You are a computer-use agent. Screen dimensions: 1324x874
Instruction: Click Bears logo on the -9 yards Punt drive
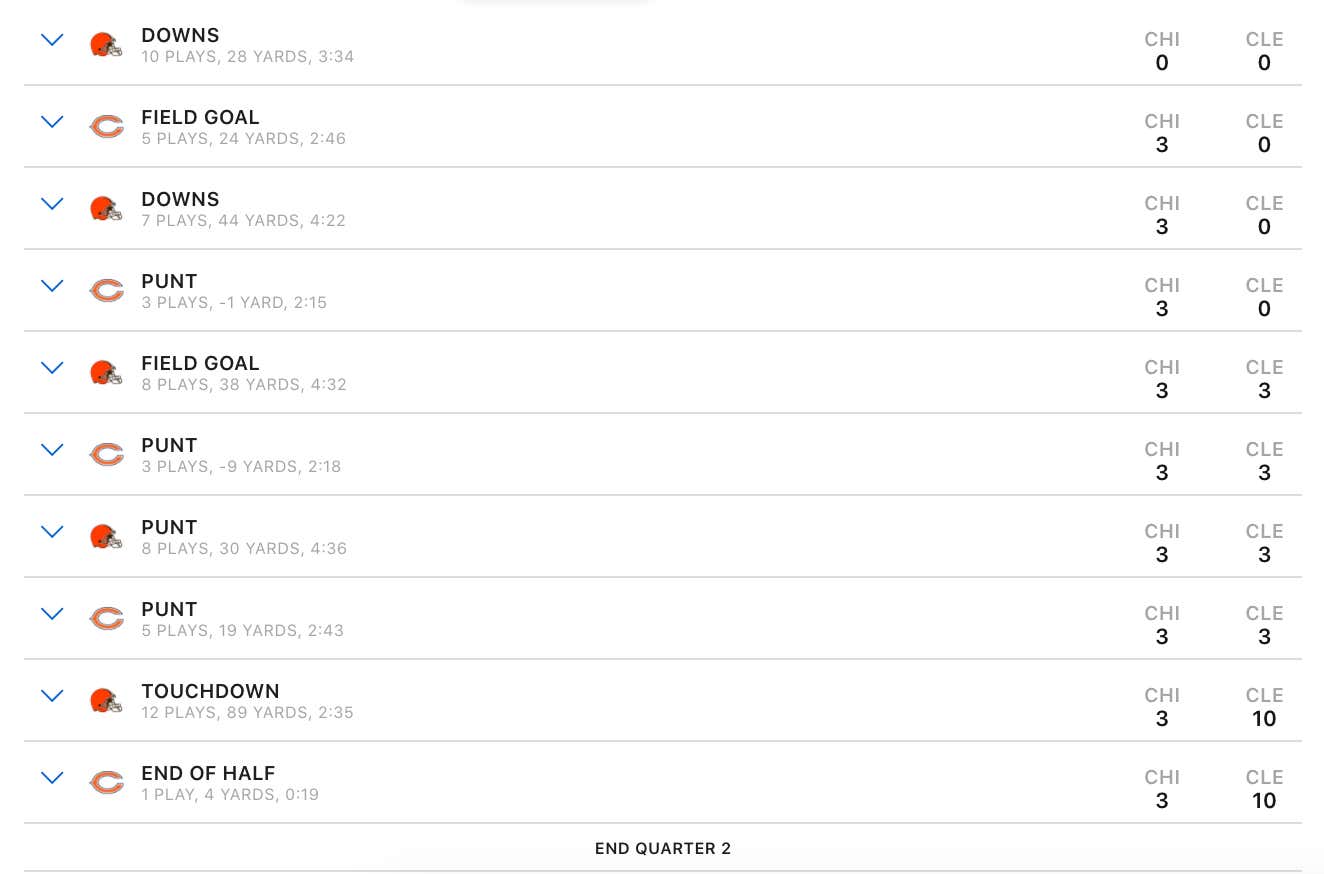point(106,455)
